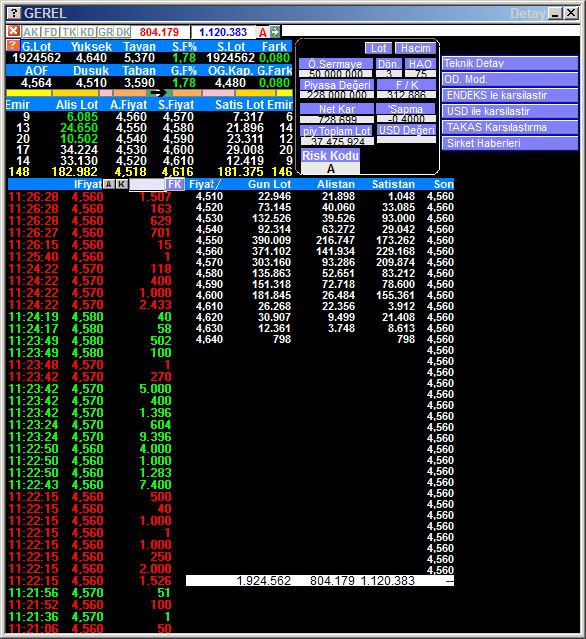
Task: Click the input field next to the FK button
Action: tap(147, 184)
